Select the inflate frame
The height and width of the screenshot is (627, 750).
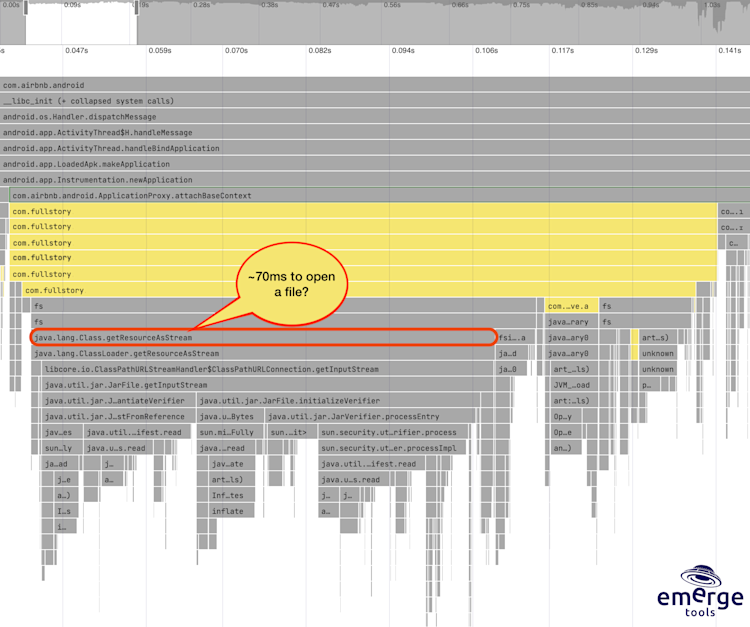(232, 511)
